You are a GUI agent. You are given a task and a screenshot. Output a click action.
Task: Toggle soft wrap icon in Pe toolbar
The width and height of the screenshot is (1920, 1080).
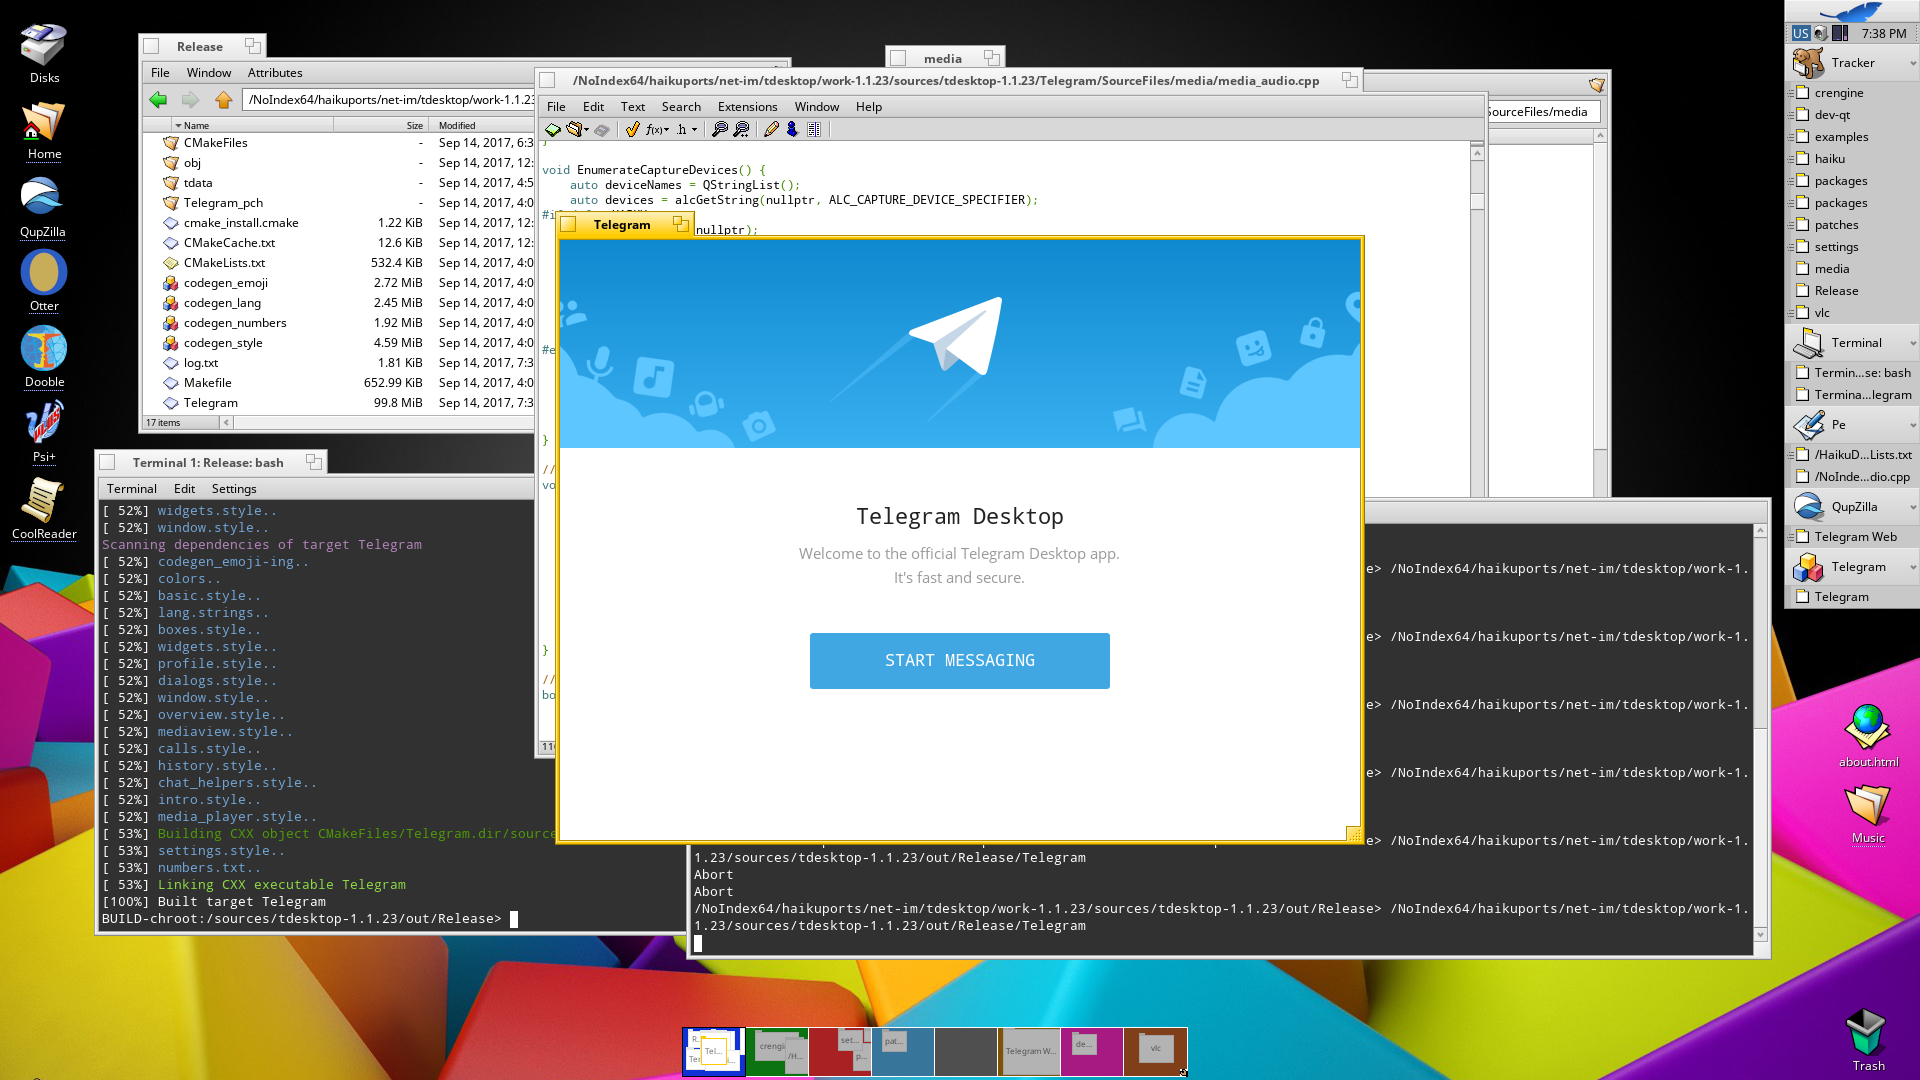click(814, 130)
